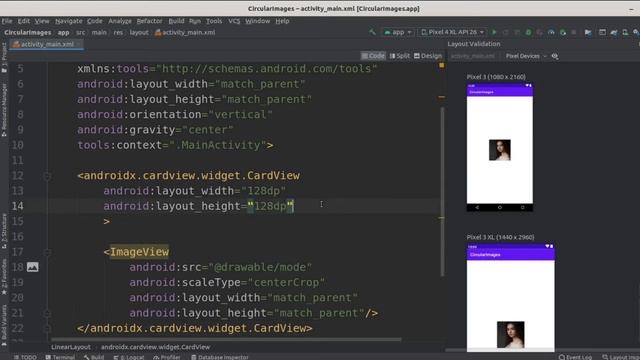Click the Sync Project with Gradle icon
Image resolution: width=640 pixels, height=360 pixels.
tap(614, 32)
